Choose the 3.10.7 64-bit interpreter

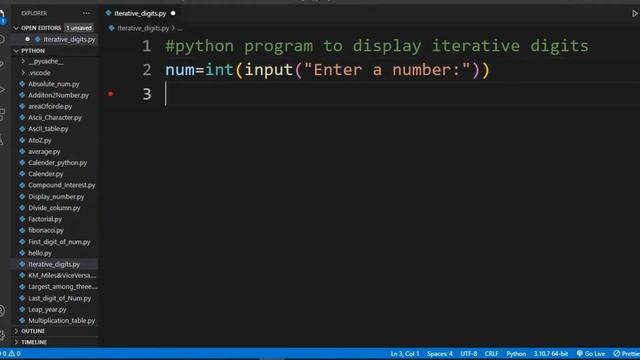point(551,353)
